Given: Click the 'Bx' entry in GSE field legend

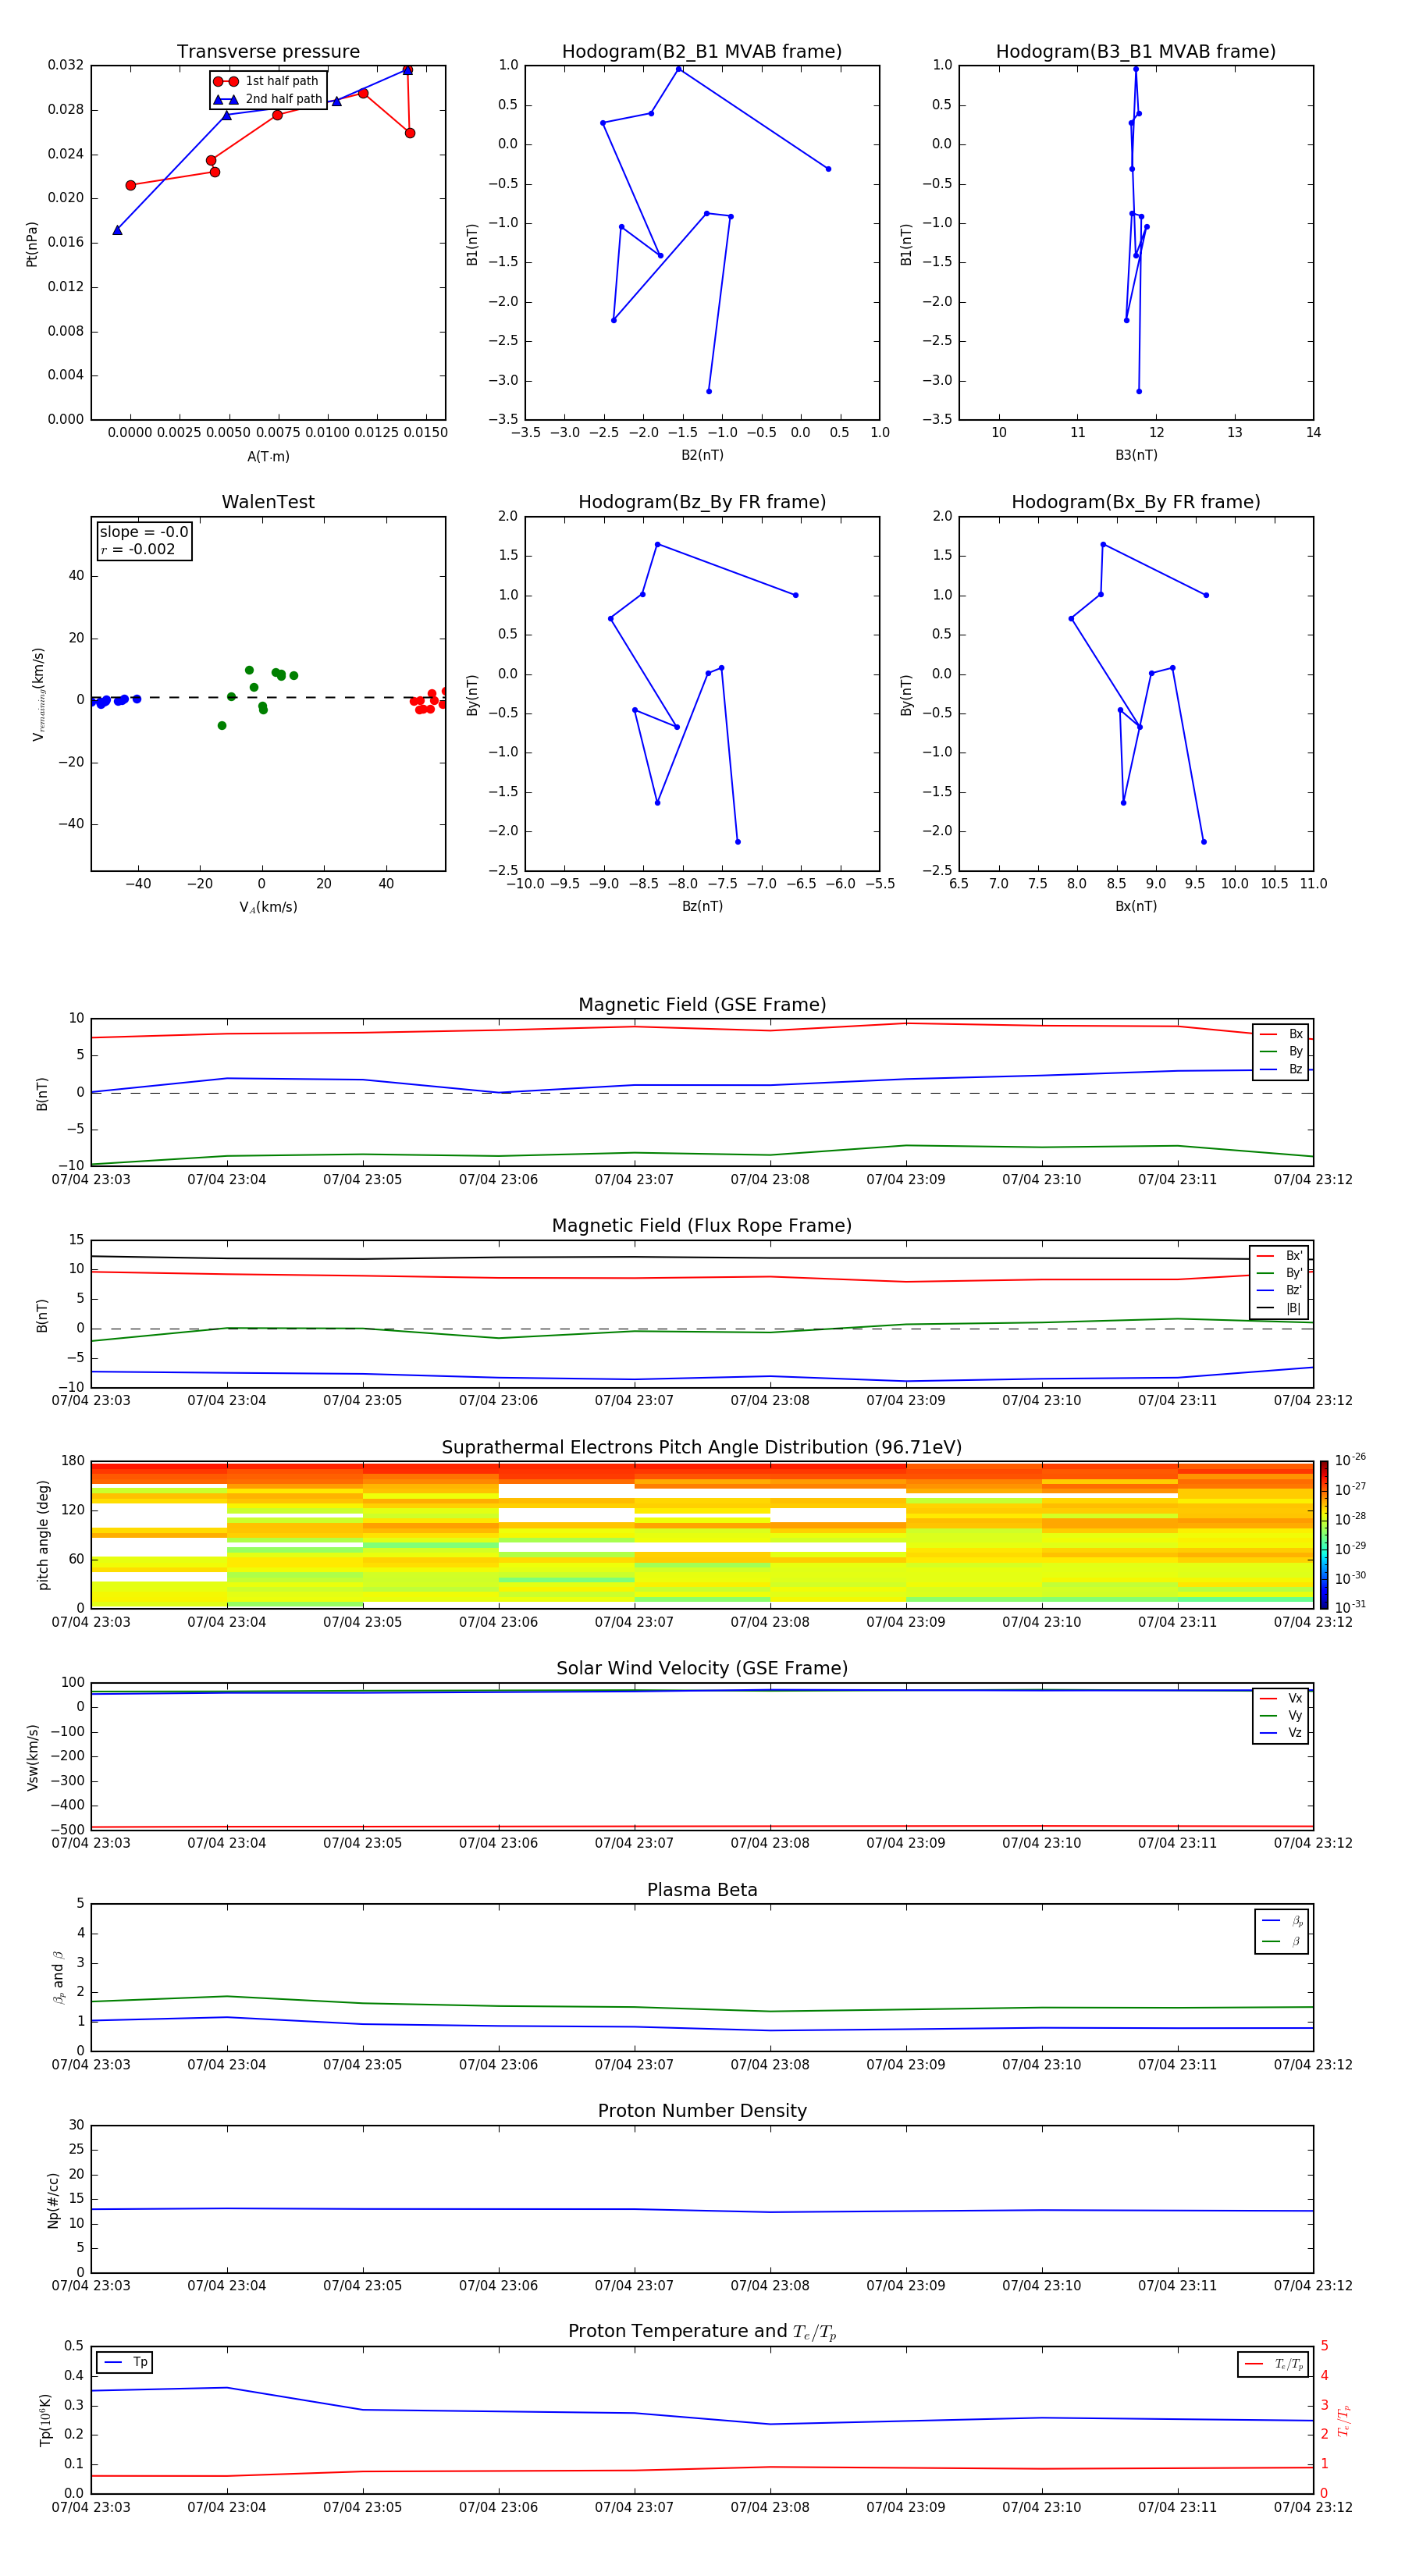Looking at the screenshot, I should (1281, 1035).
